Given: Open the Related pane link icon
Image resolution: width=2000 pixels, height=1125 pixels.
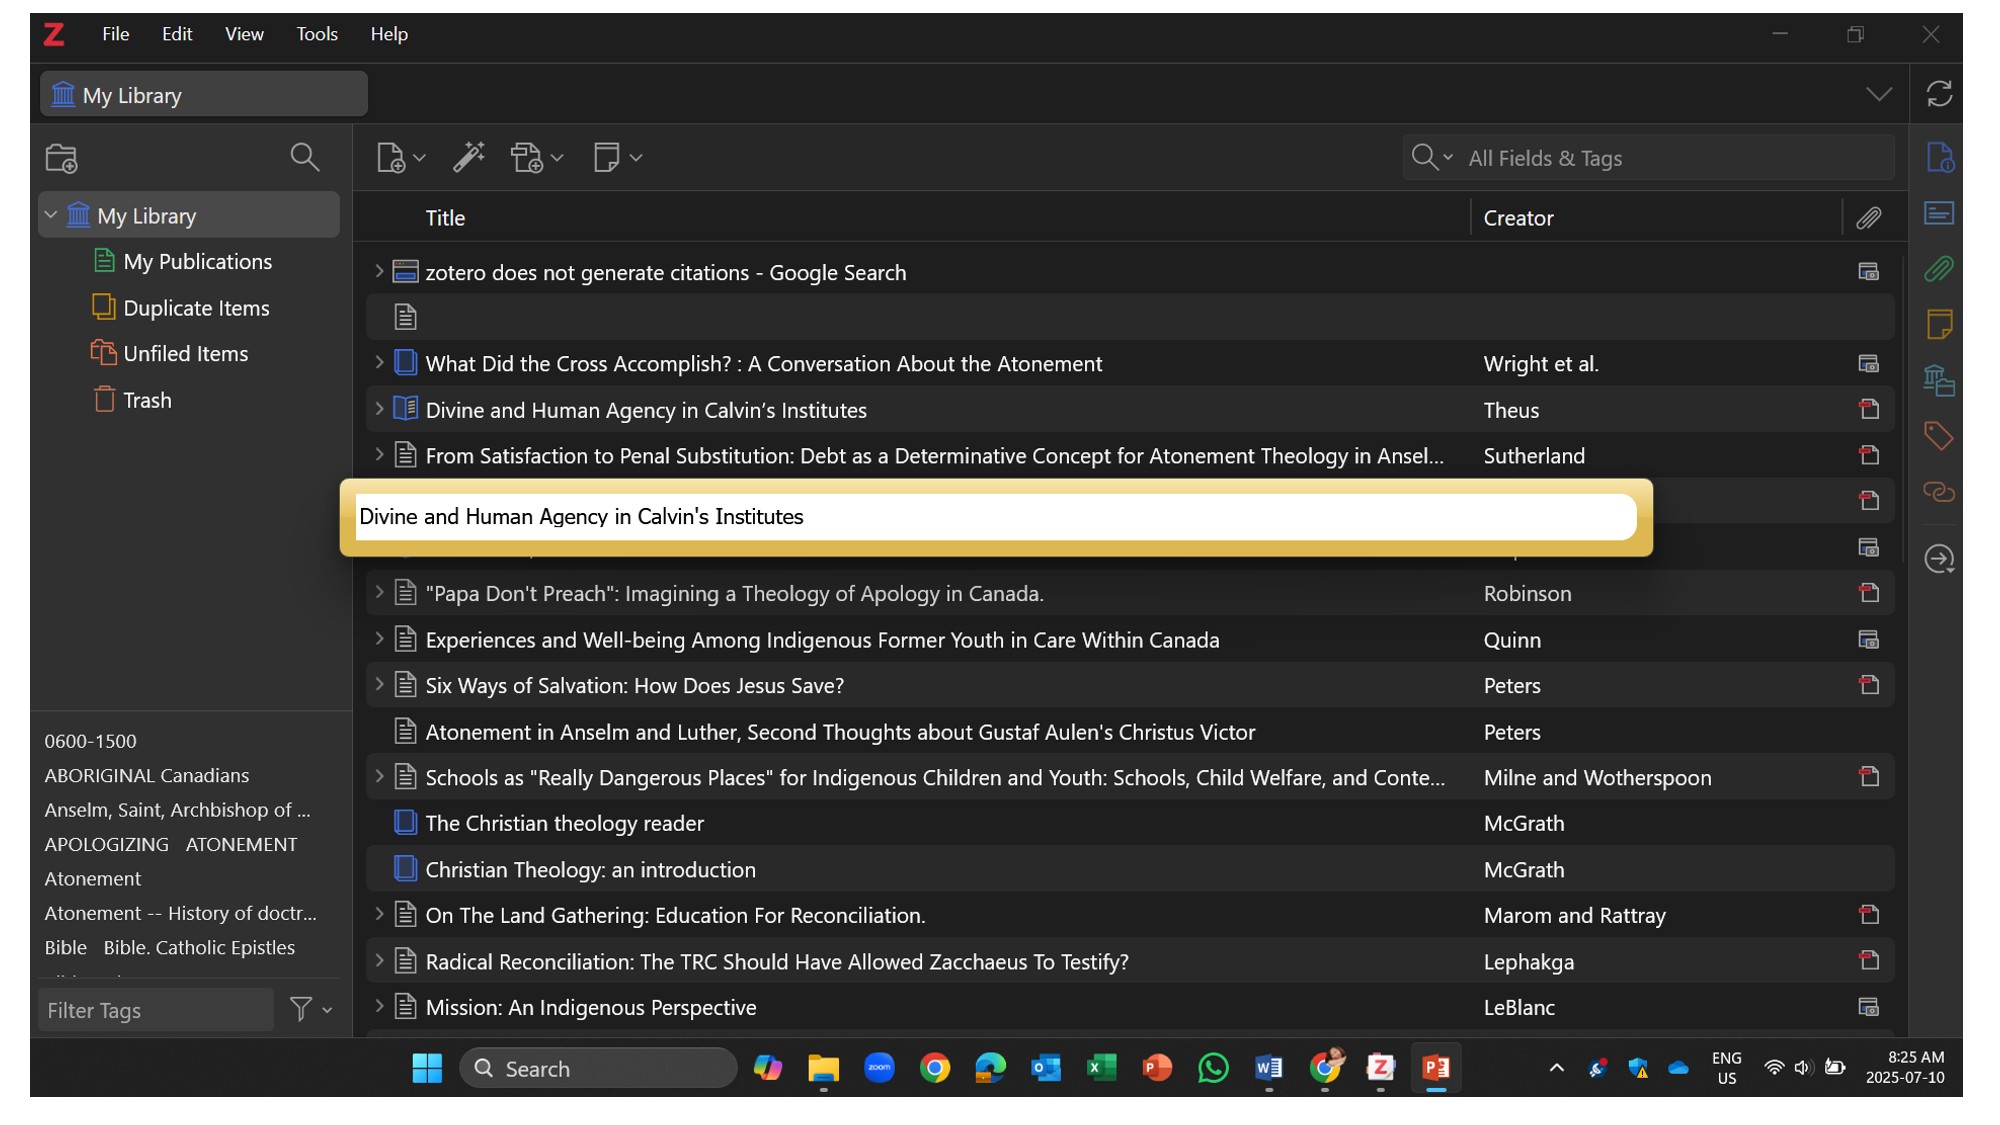Looking at the screenshot, I should click(x=1938, y=492).
